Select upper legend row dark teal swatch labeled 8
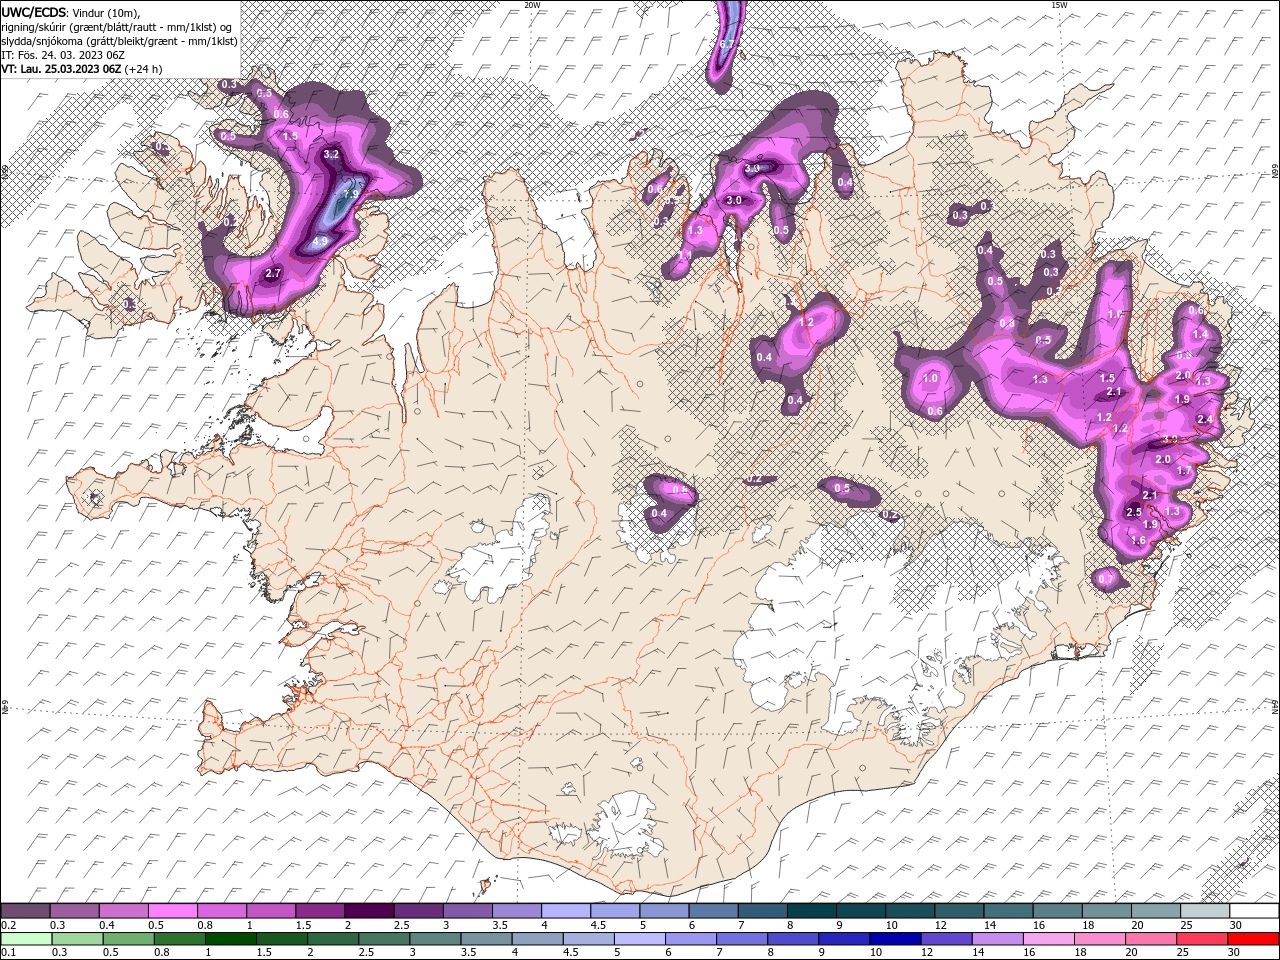Image resolution: width=1280 pixels, height=960 pixels. [x=812, y=911]
